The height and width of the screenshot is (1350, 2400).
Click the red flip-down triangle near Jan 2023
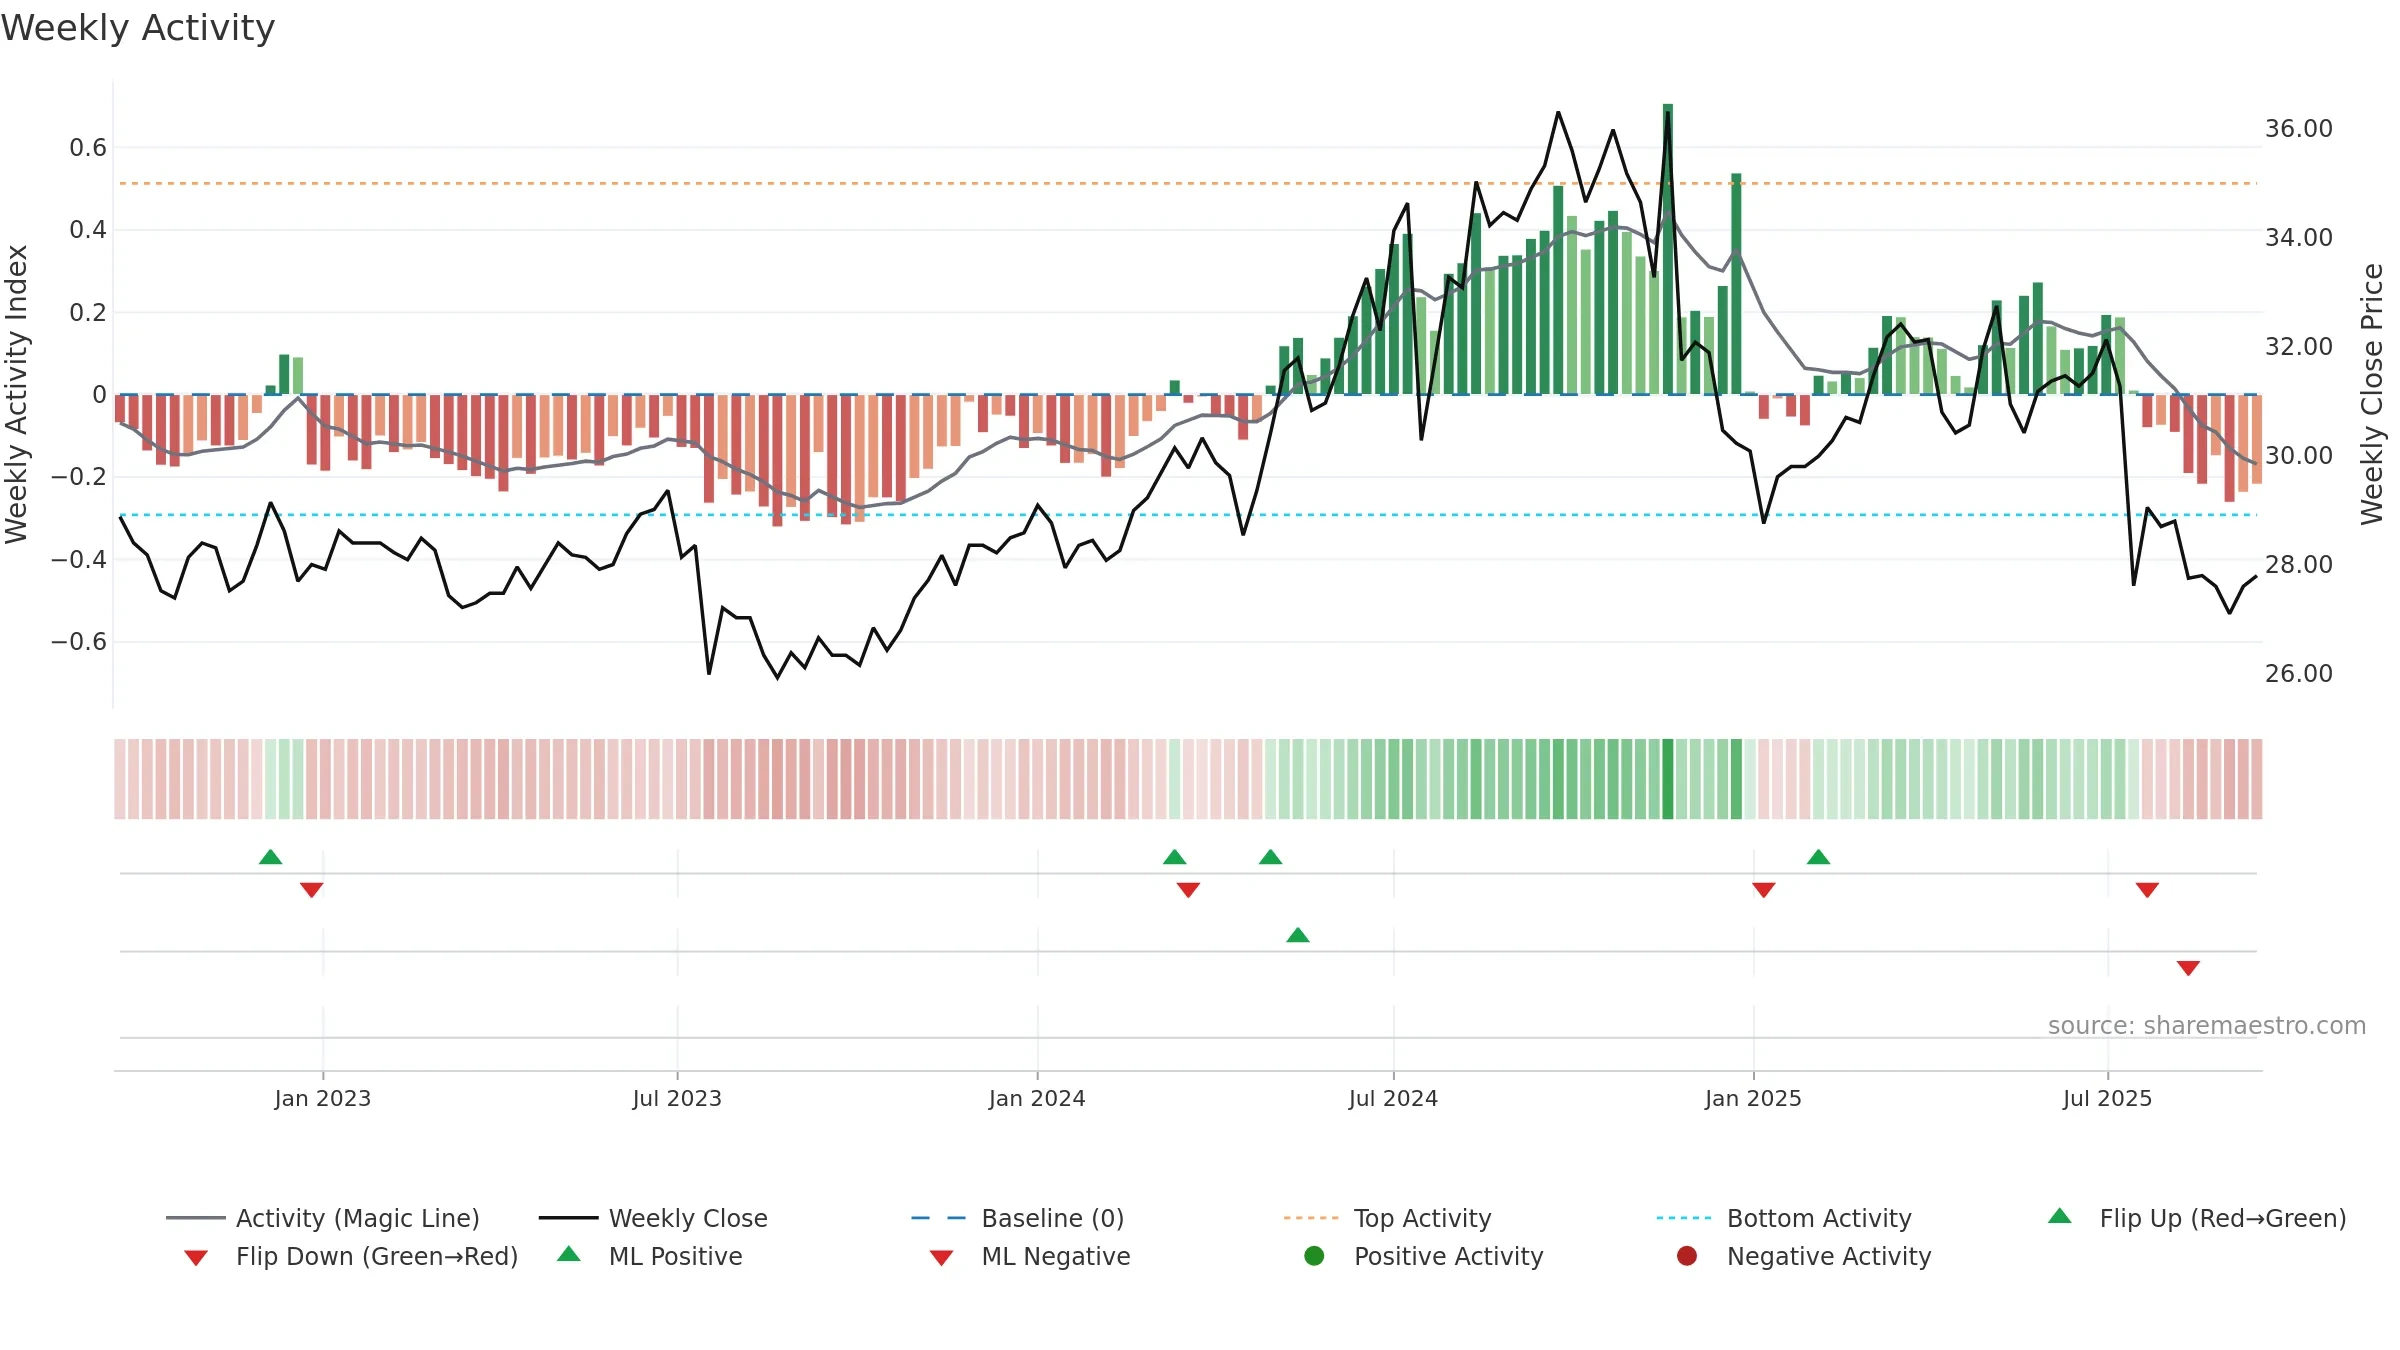pyautogui.click(x=311, y=890)
